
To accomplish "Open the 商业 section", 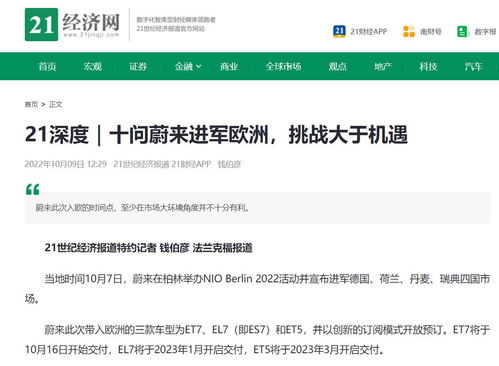I will 229,66.
